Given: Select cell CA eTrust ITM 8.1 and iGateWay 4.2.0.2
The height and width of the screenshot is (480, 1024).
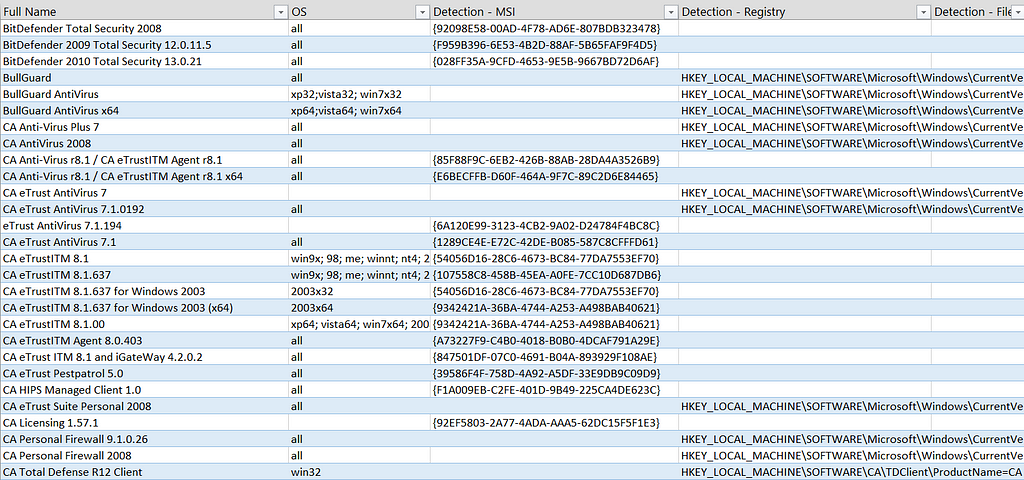Looking at the screenshot, I should pyautogui.click(x=144, y=357).
